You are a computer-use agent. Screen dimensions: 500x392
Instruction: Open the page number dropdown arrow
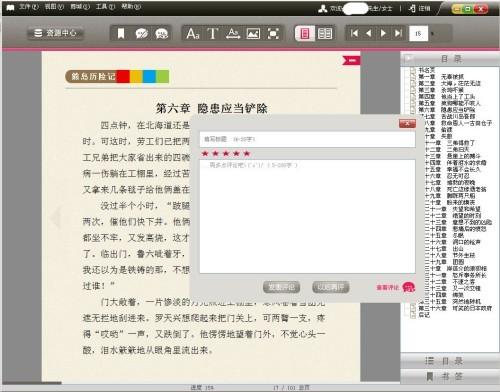click(433, 34)
